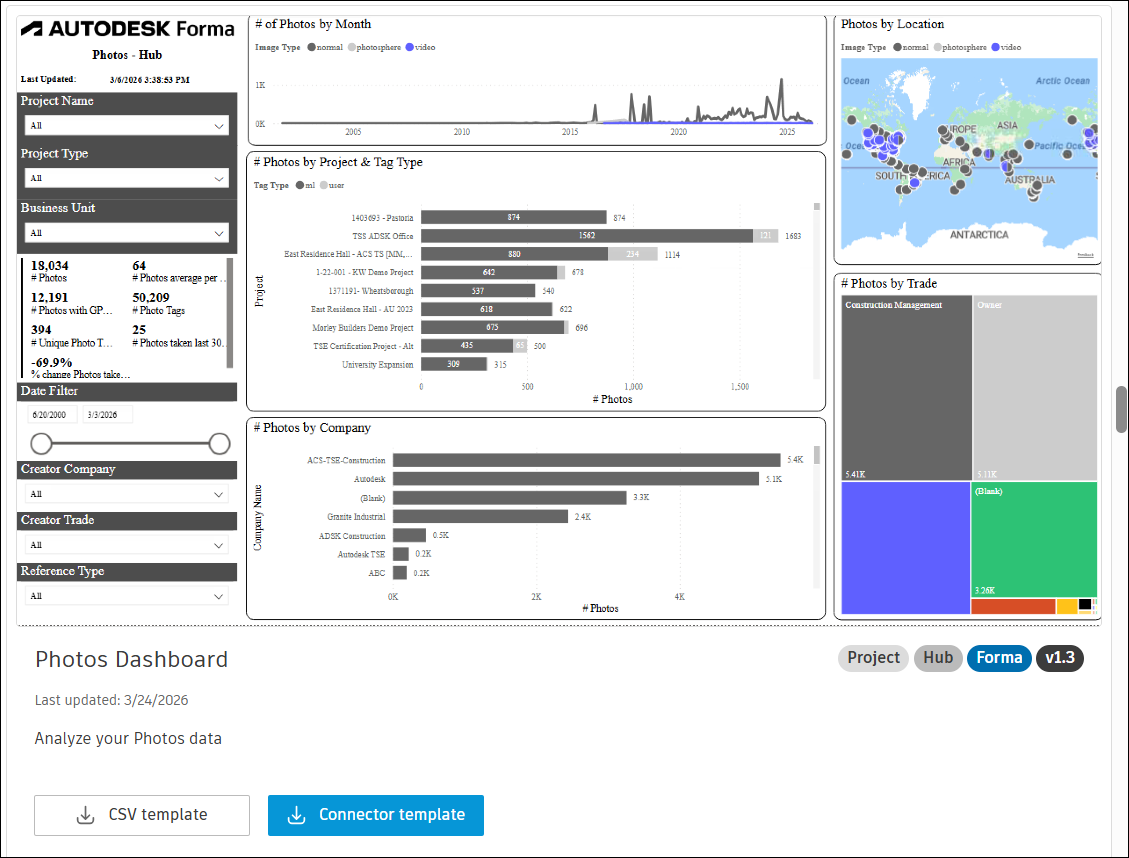
Task: Download the Connector template
Action: (376, 816)
